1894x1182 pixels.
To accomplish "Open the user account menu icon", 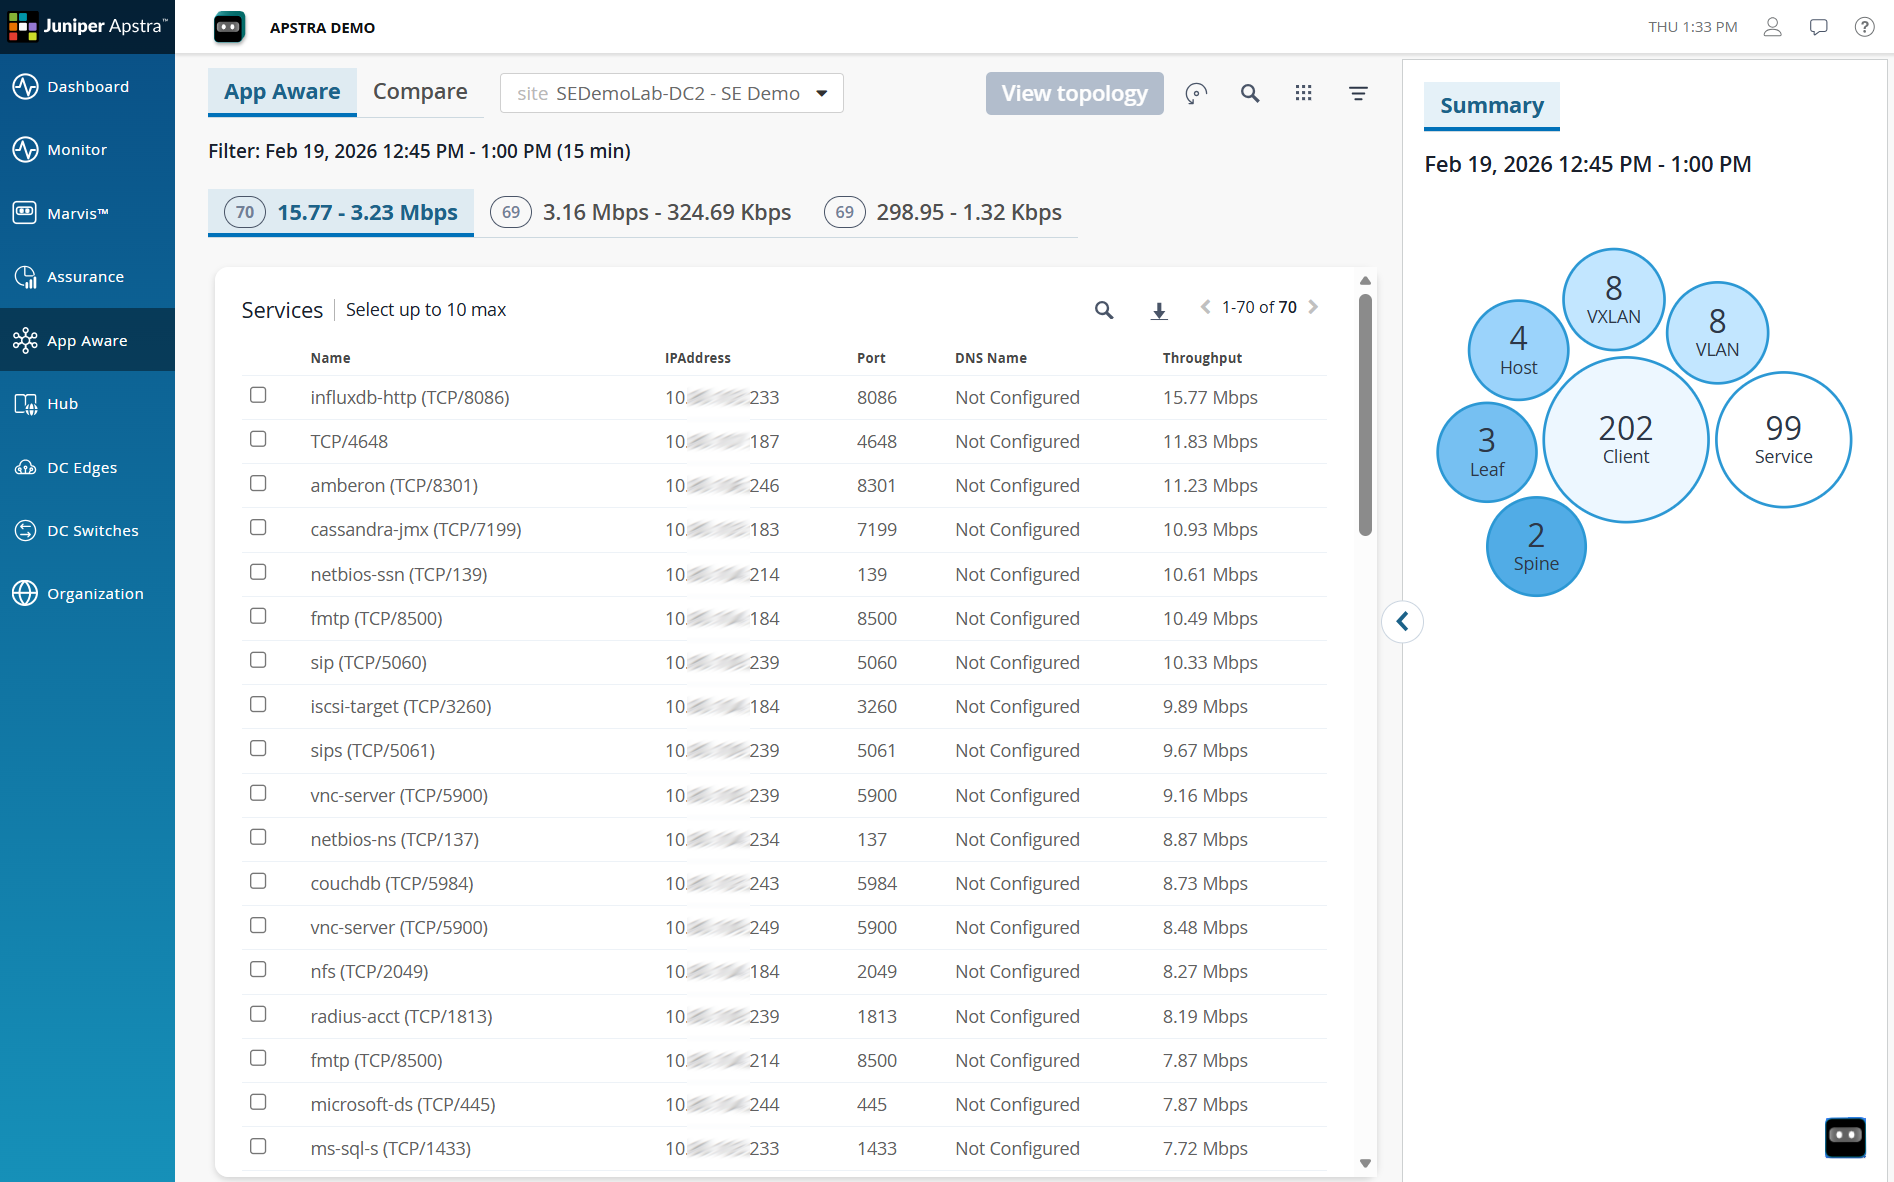I will tap(1772, 27).
